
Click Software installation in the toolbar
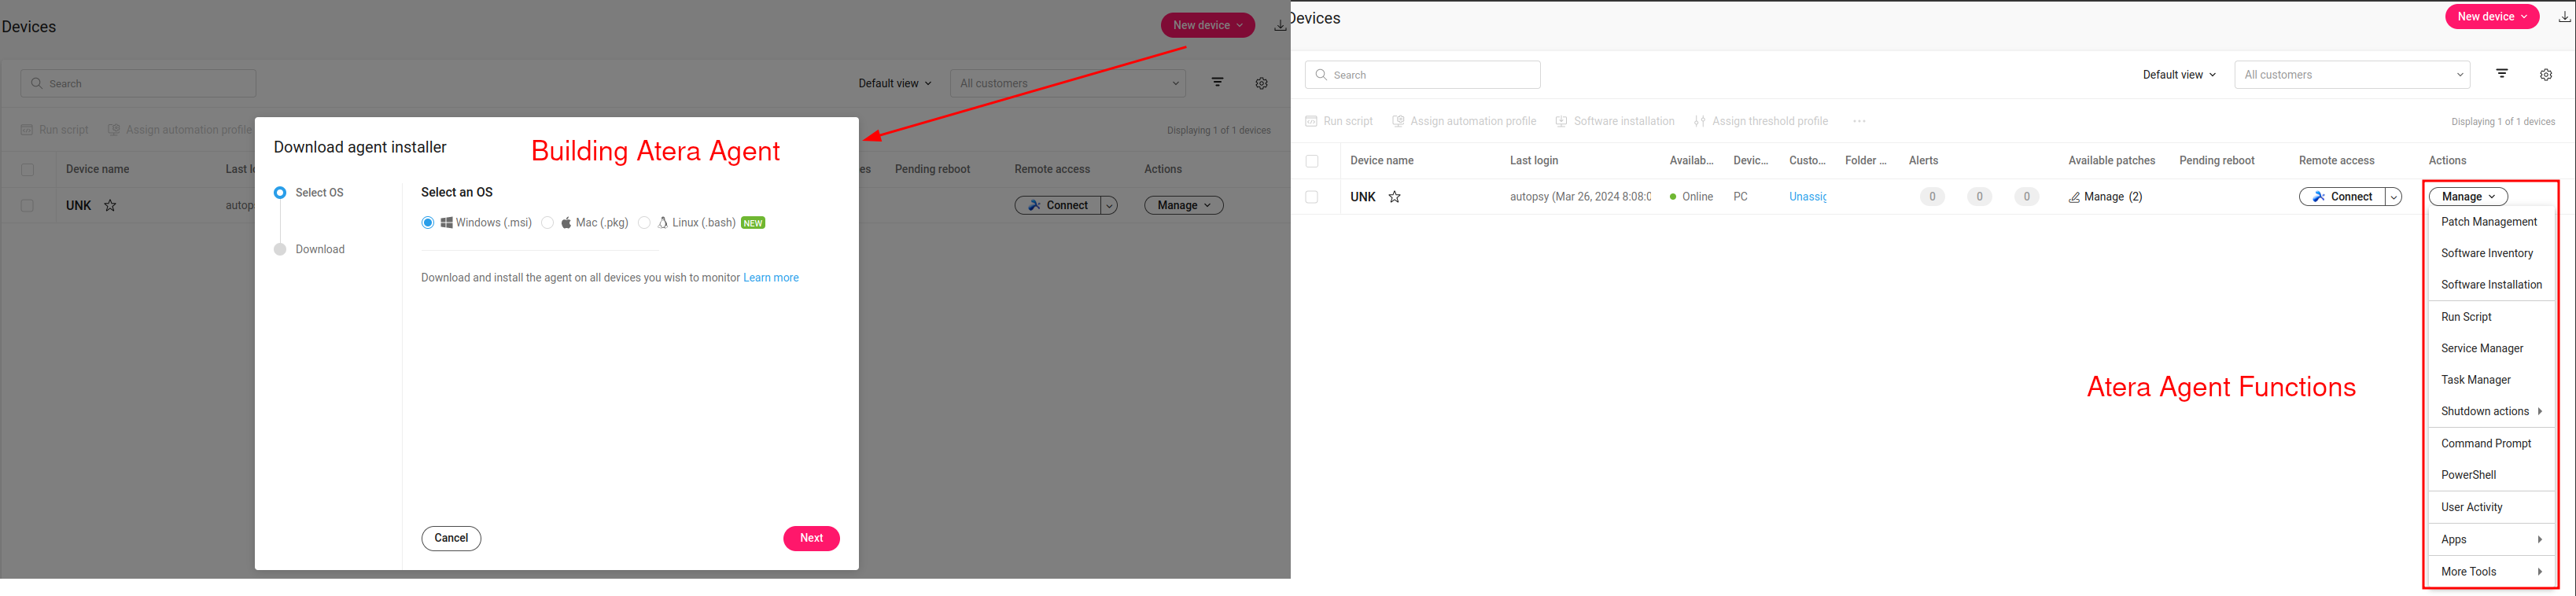(1615, 121)
